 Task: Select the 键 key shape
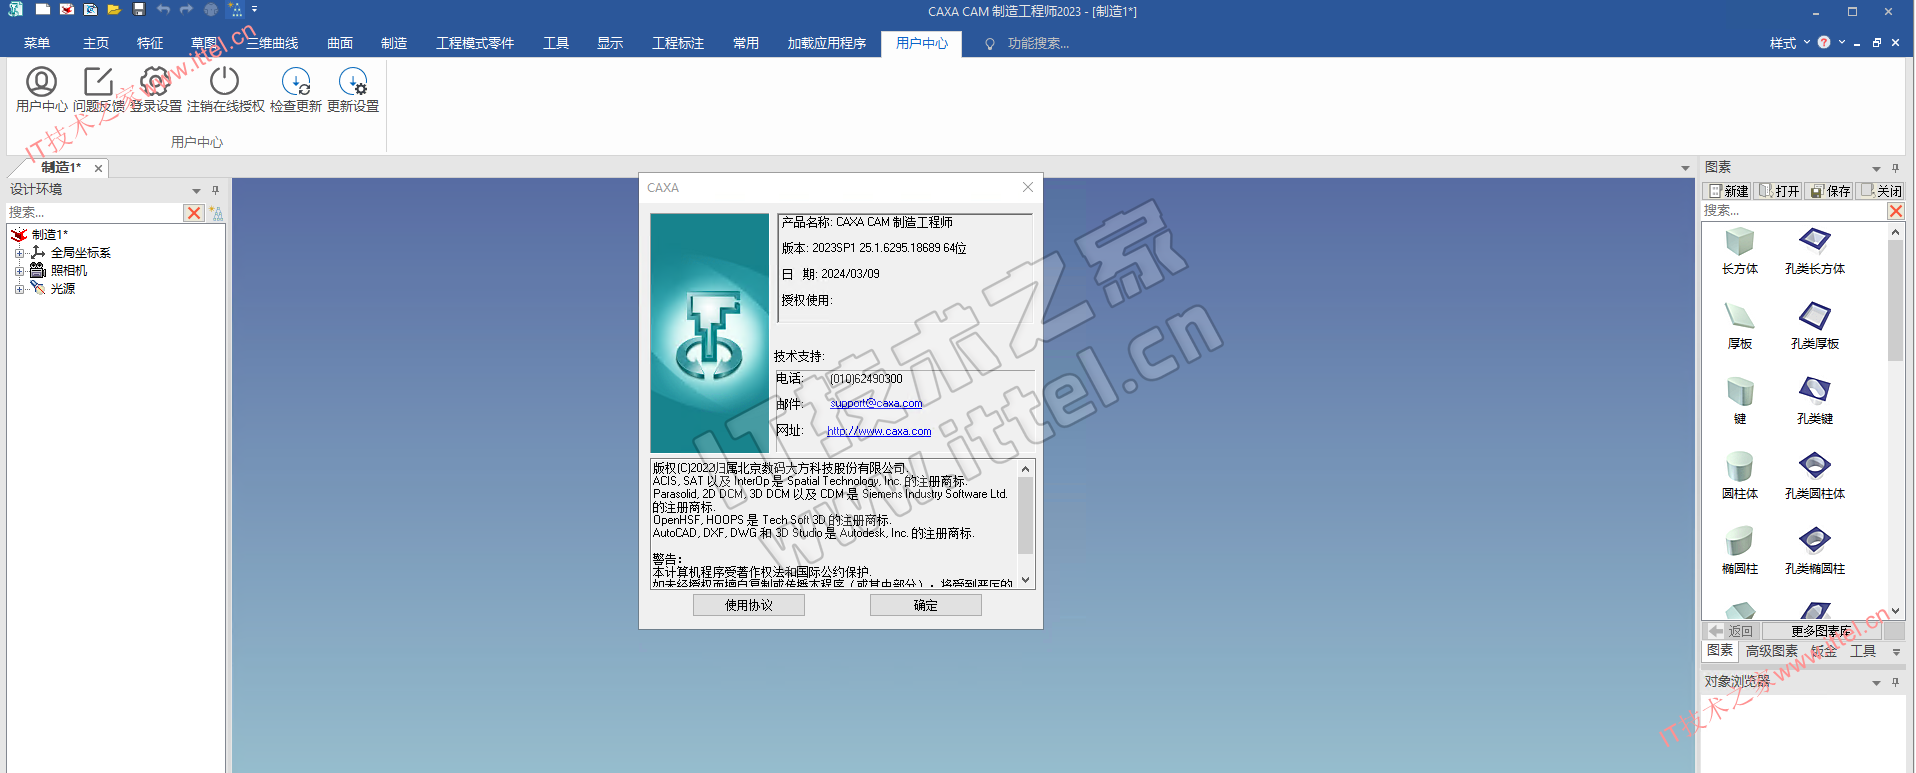(1740, 401)
